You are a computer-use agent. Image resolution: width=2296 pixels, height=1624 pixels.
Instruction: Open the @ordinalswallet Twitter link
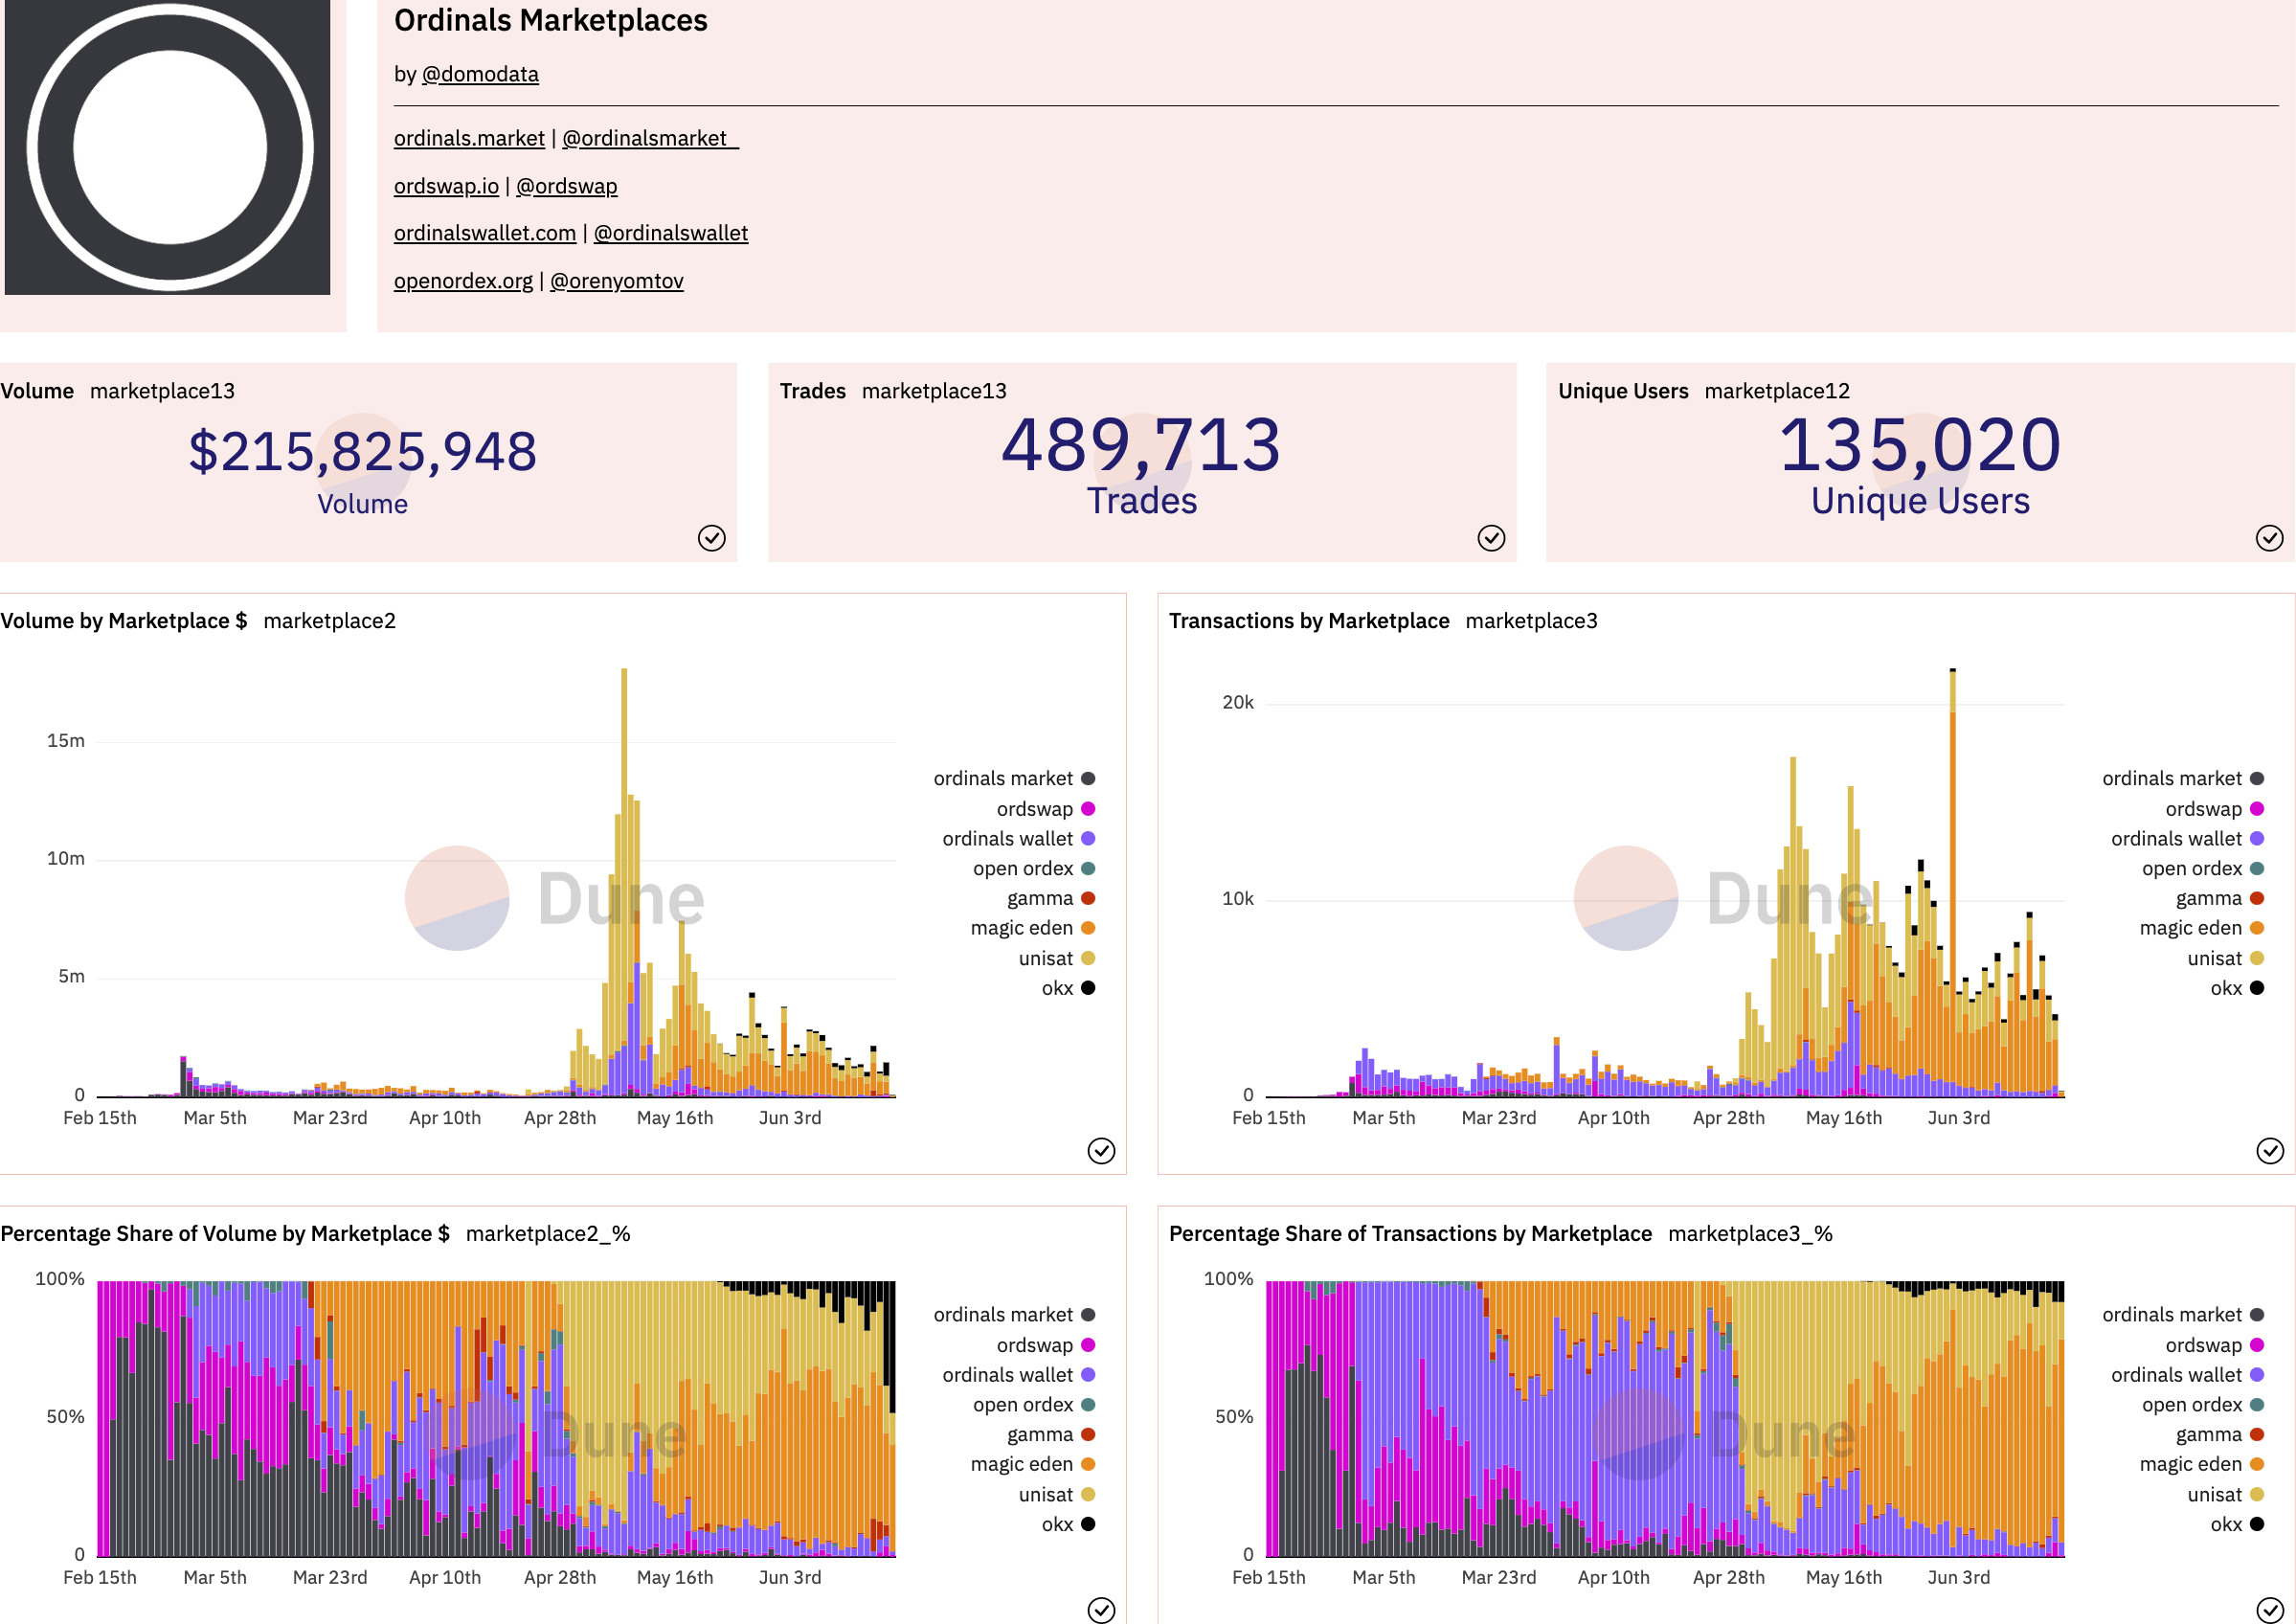tap(670, 233)
